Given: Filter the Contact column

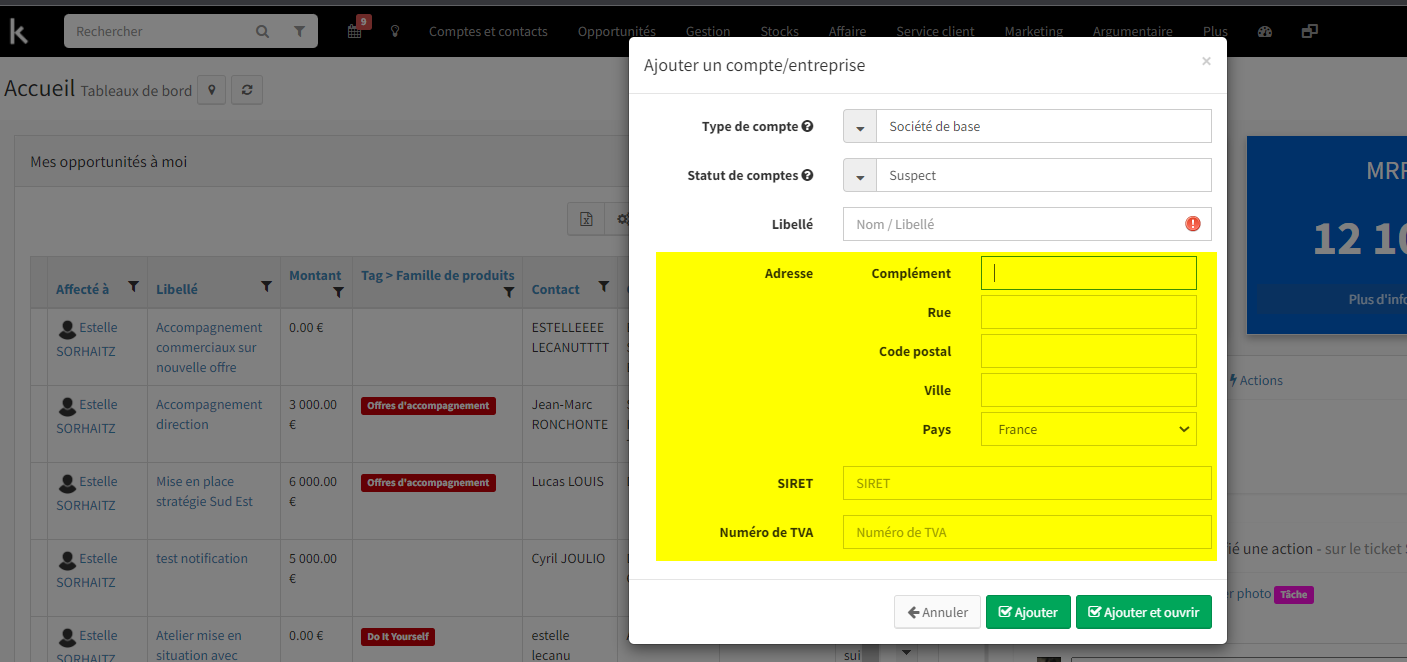Looking at the screenshot, I should [603, 287].
